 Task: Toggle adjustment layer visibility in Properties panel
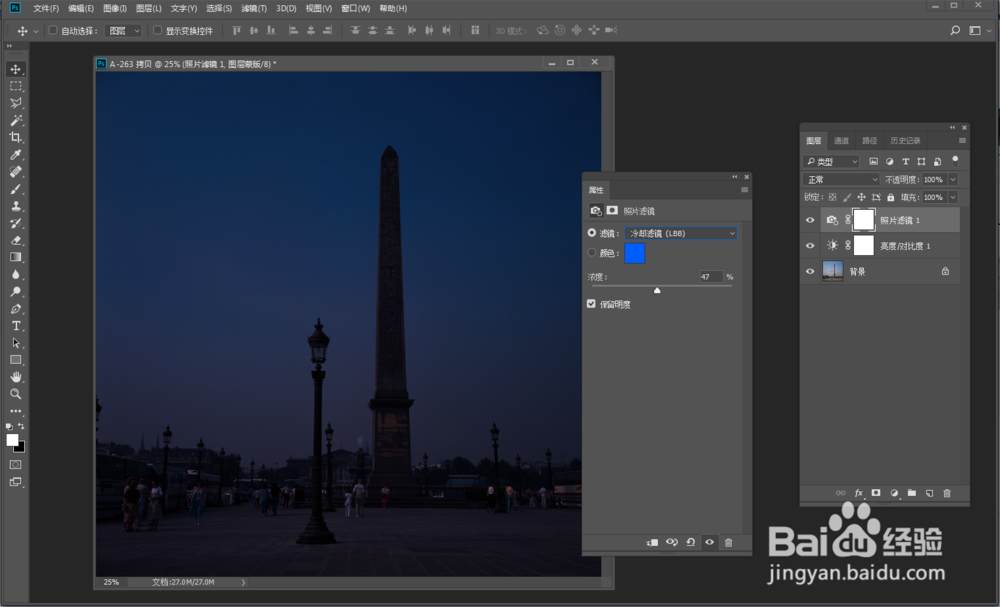pyautogui.click(x=709, y=542)
